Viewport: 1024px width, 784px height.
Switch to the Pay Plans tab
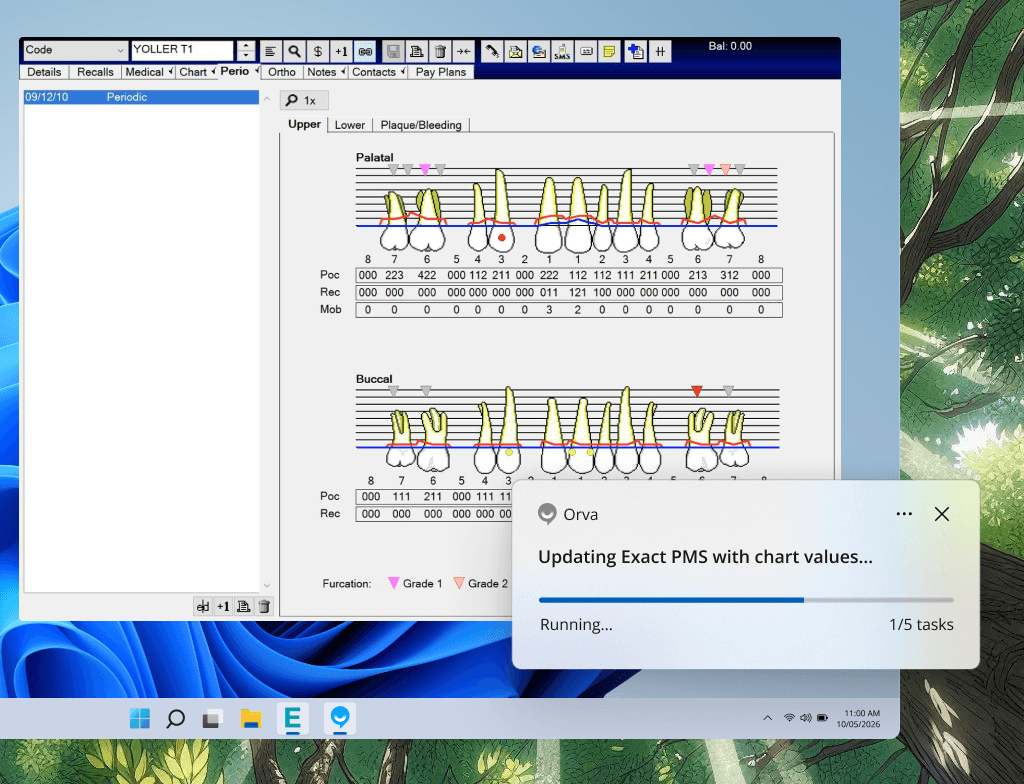441,72
